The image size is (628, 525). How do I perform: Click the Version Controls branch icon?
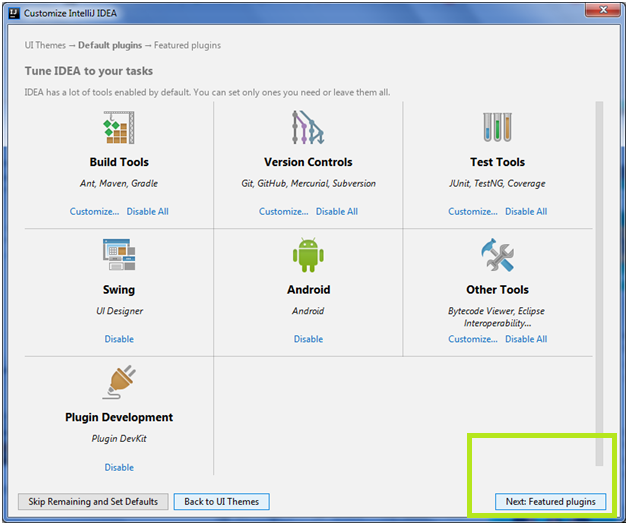point(308,127)
